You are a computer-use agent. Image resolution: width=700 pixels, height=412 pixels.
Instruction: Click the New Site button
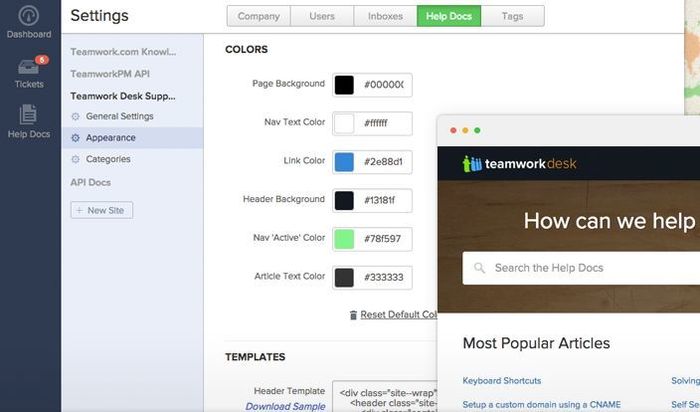(101, 210)
